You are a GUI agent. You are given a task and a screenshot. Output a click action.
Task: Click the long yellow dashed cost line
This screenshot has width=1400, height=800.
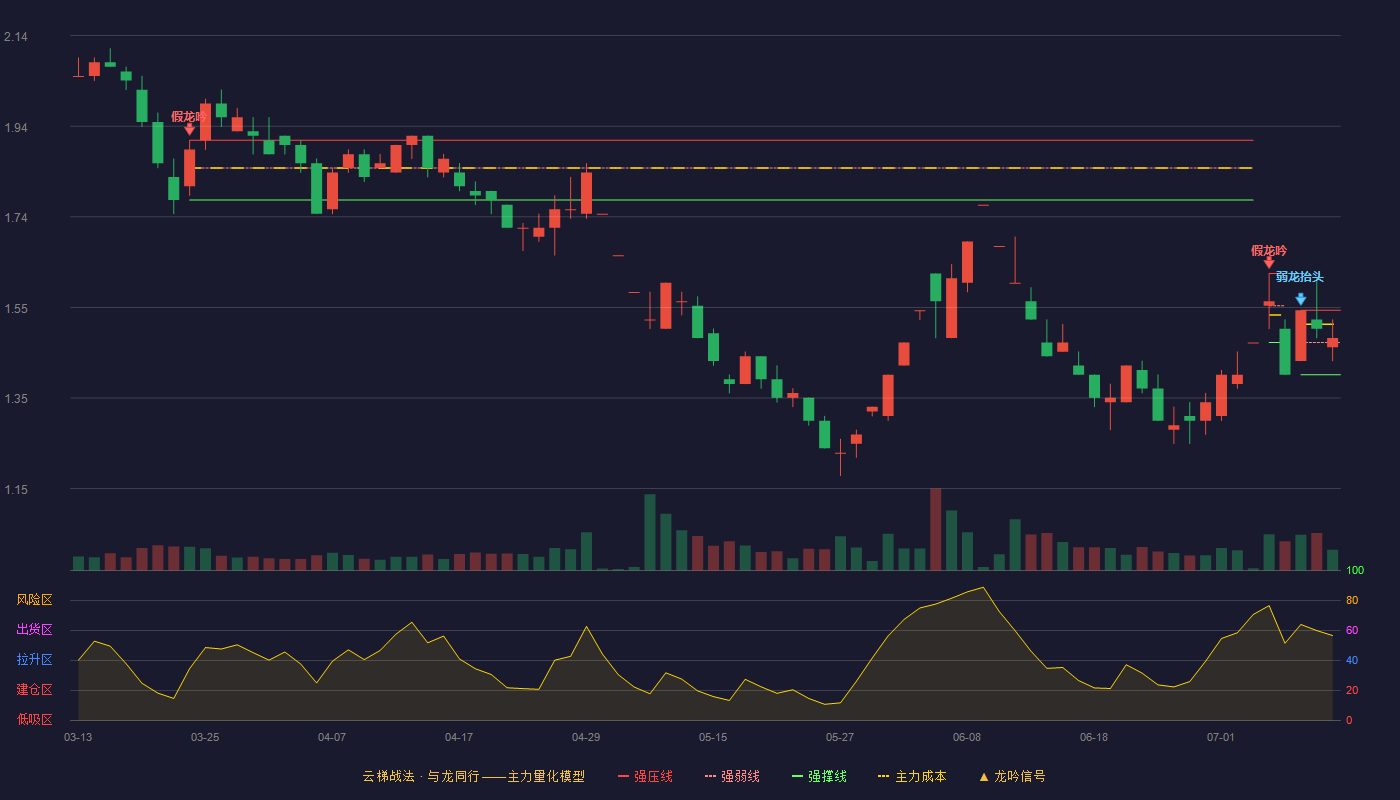[720, 168]
